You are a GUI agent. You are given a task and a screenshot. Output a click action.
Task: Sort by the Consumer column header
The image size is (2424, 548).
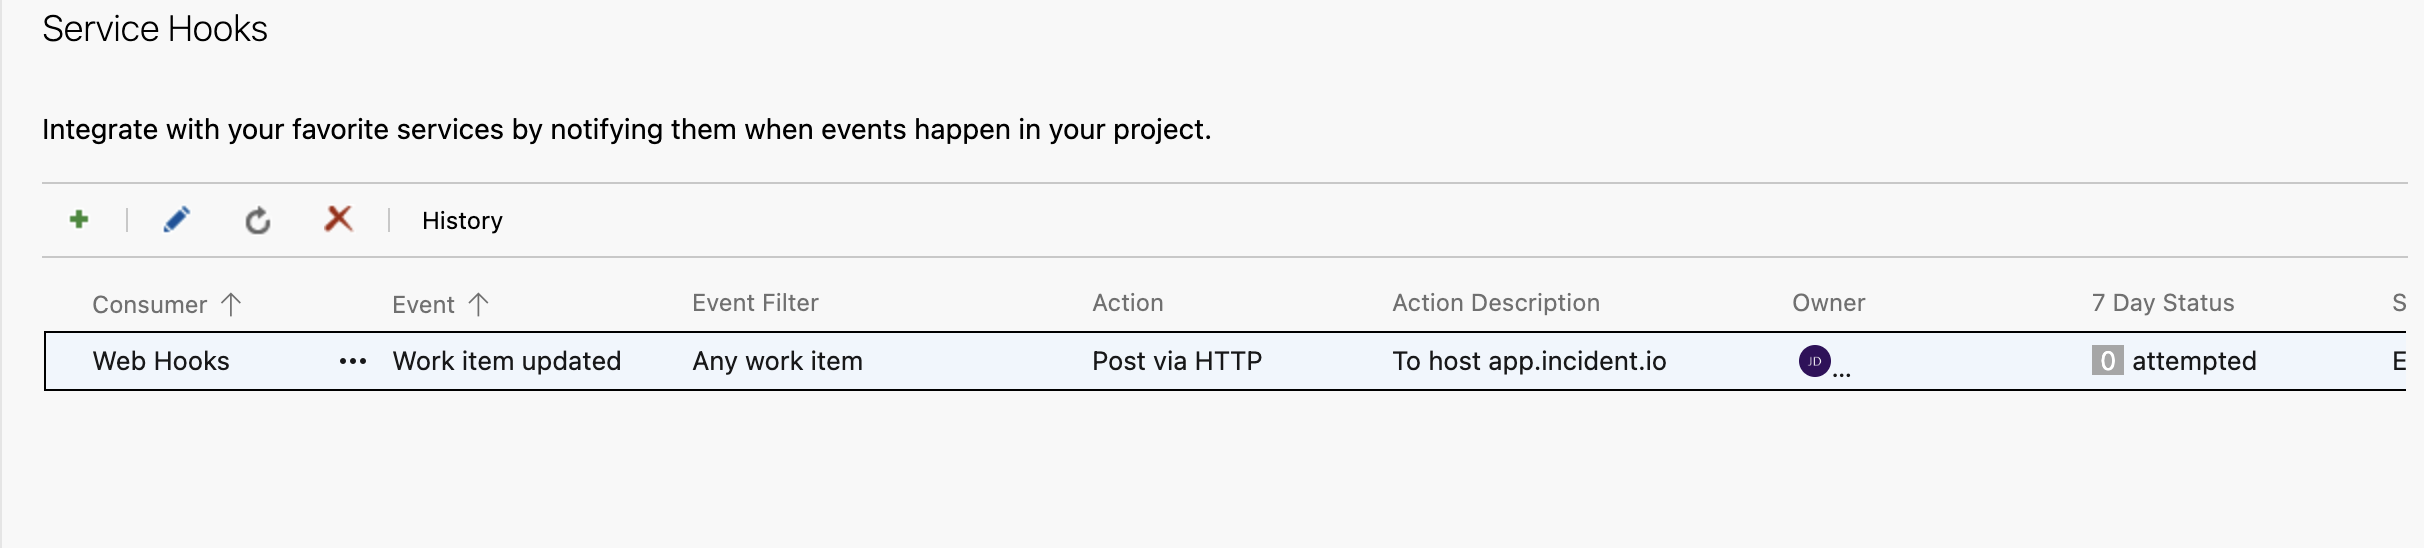(x=150, y=304)
